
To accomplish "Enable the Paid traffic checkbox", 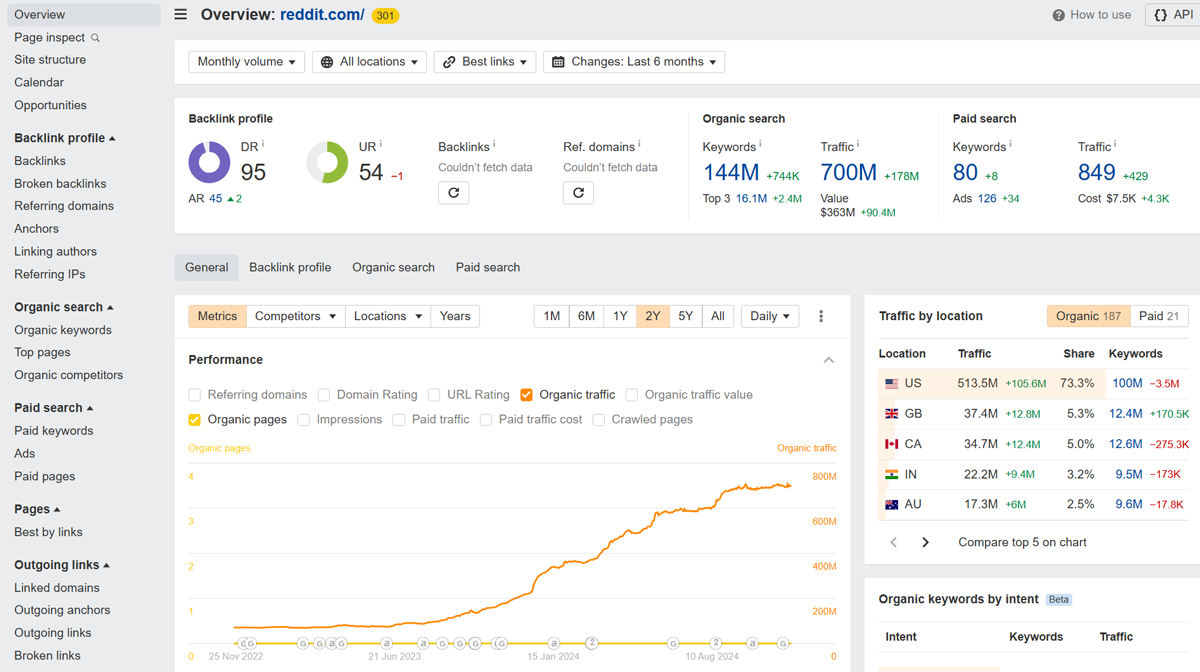I will [399, 420].
